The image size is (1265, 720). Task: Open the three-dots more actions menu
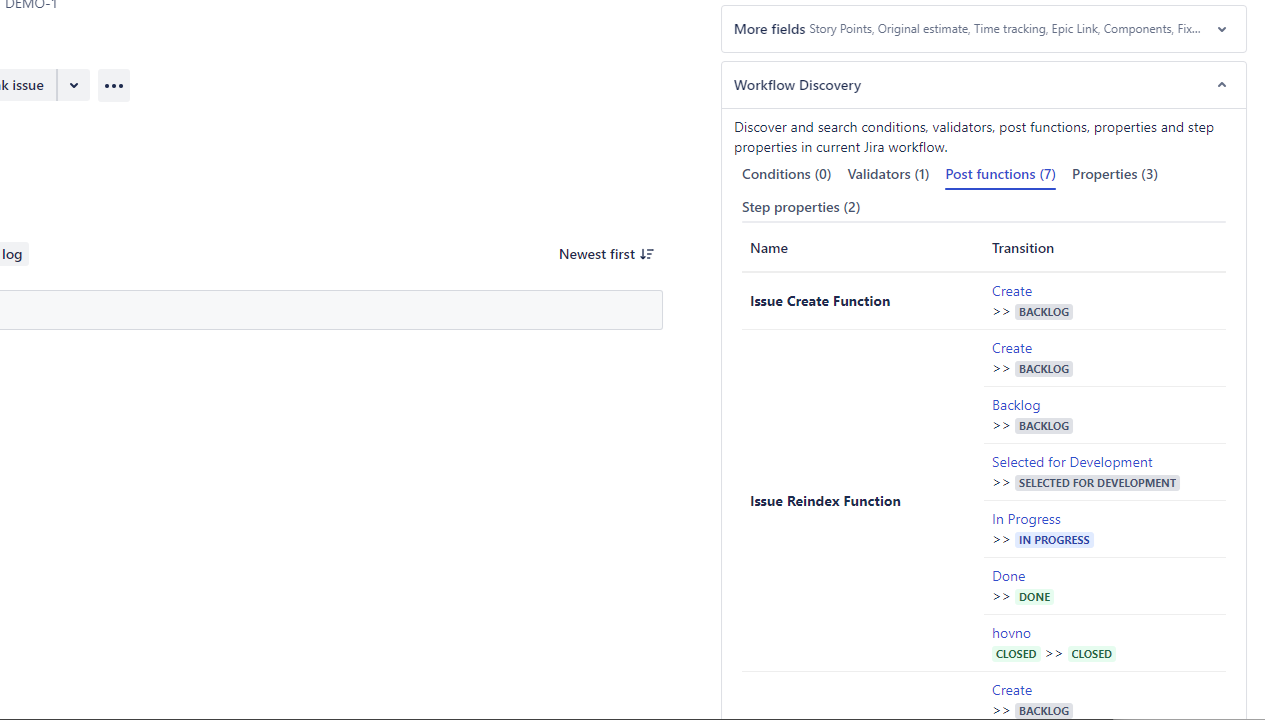tap(114, 86)
